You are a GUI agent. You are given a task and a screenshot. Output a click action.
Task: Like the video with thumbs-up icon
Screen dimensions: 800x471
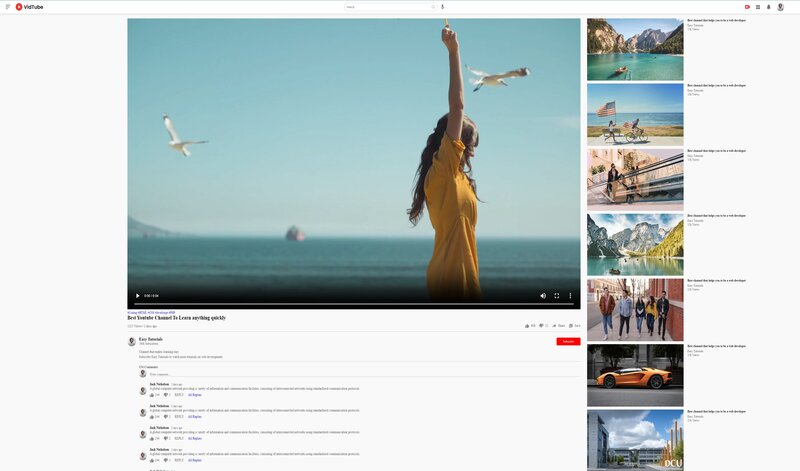[527, 326]
